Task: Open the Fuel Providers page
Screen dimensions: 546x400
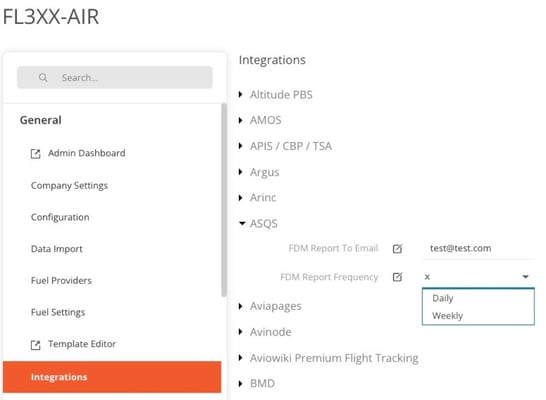Action: click(61, 281)
